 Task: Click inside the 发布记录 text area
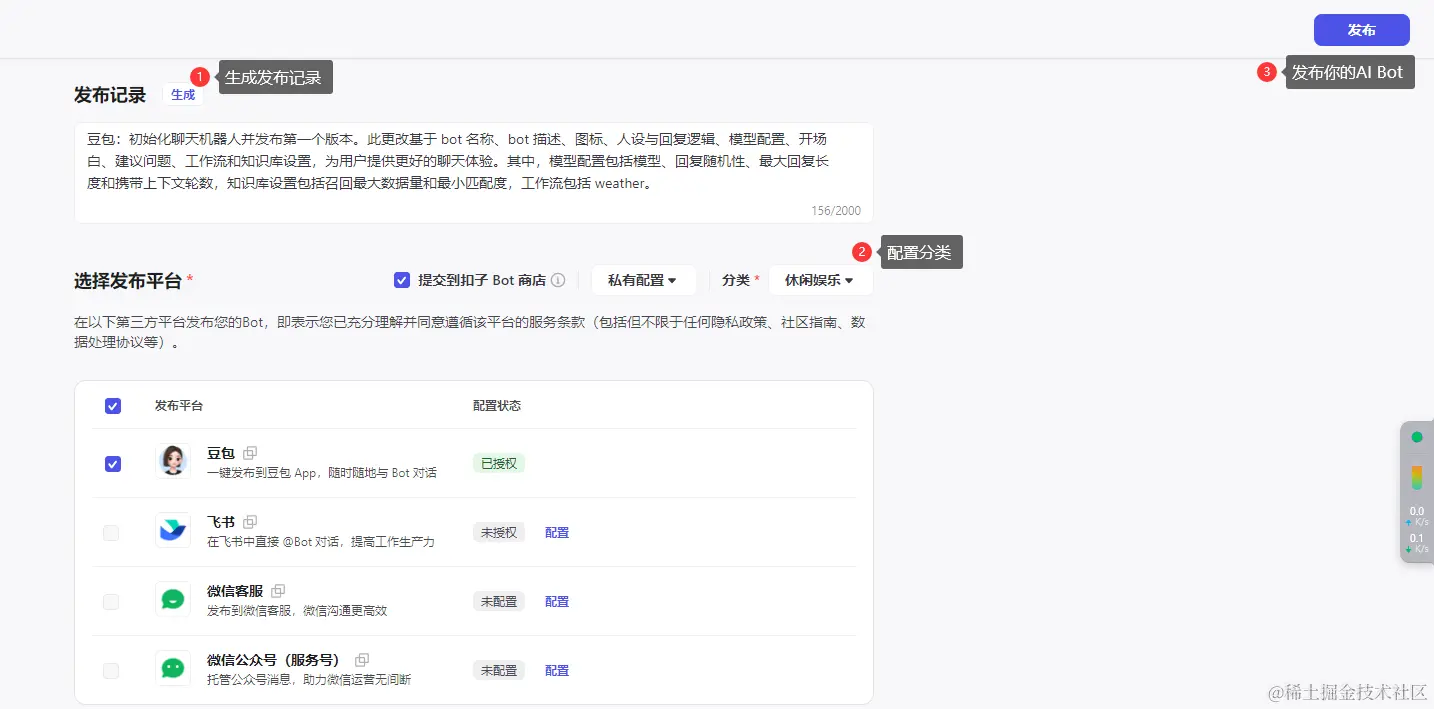(473, 172)
